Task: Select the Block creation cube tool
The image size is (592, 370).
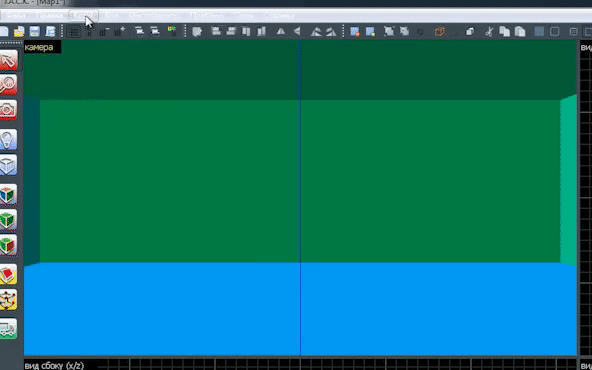Action: point(8,165)
